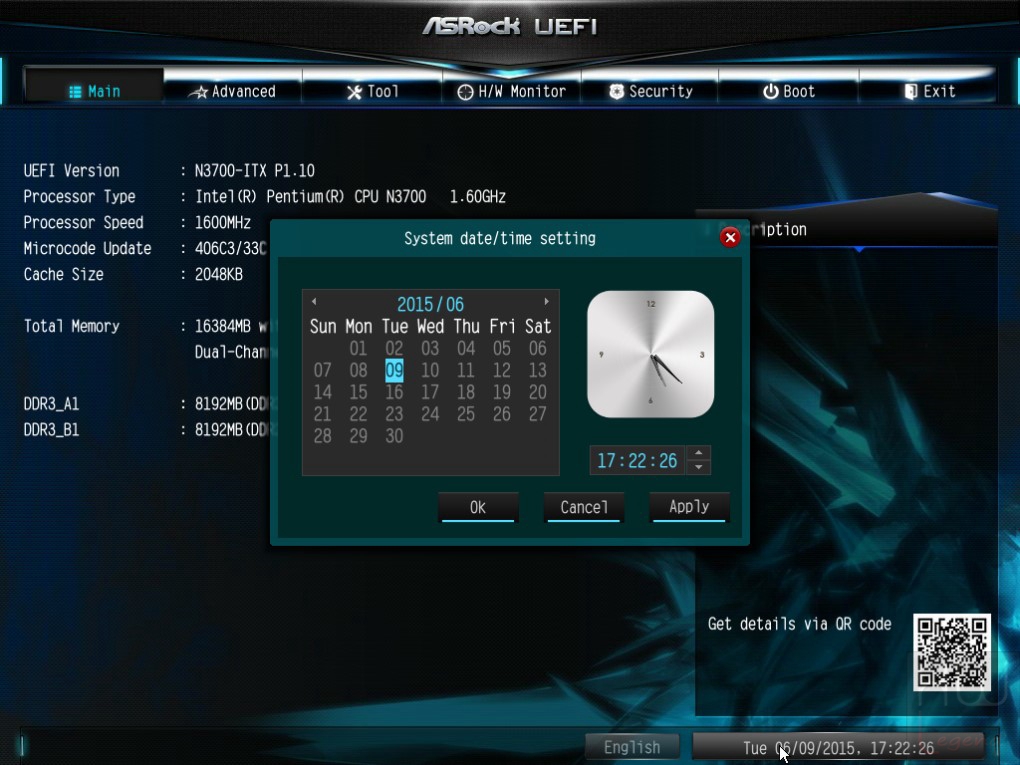
Task: Click the DDR3_B1 label
Action: [x=51, y=430]
